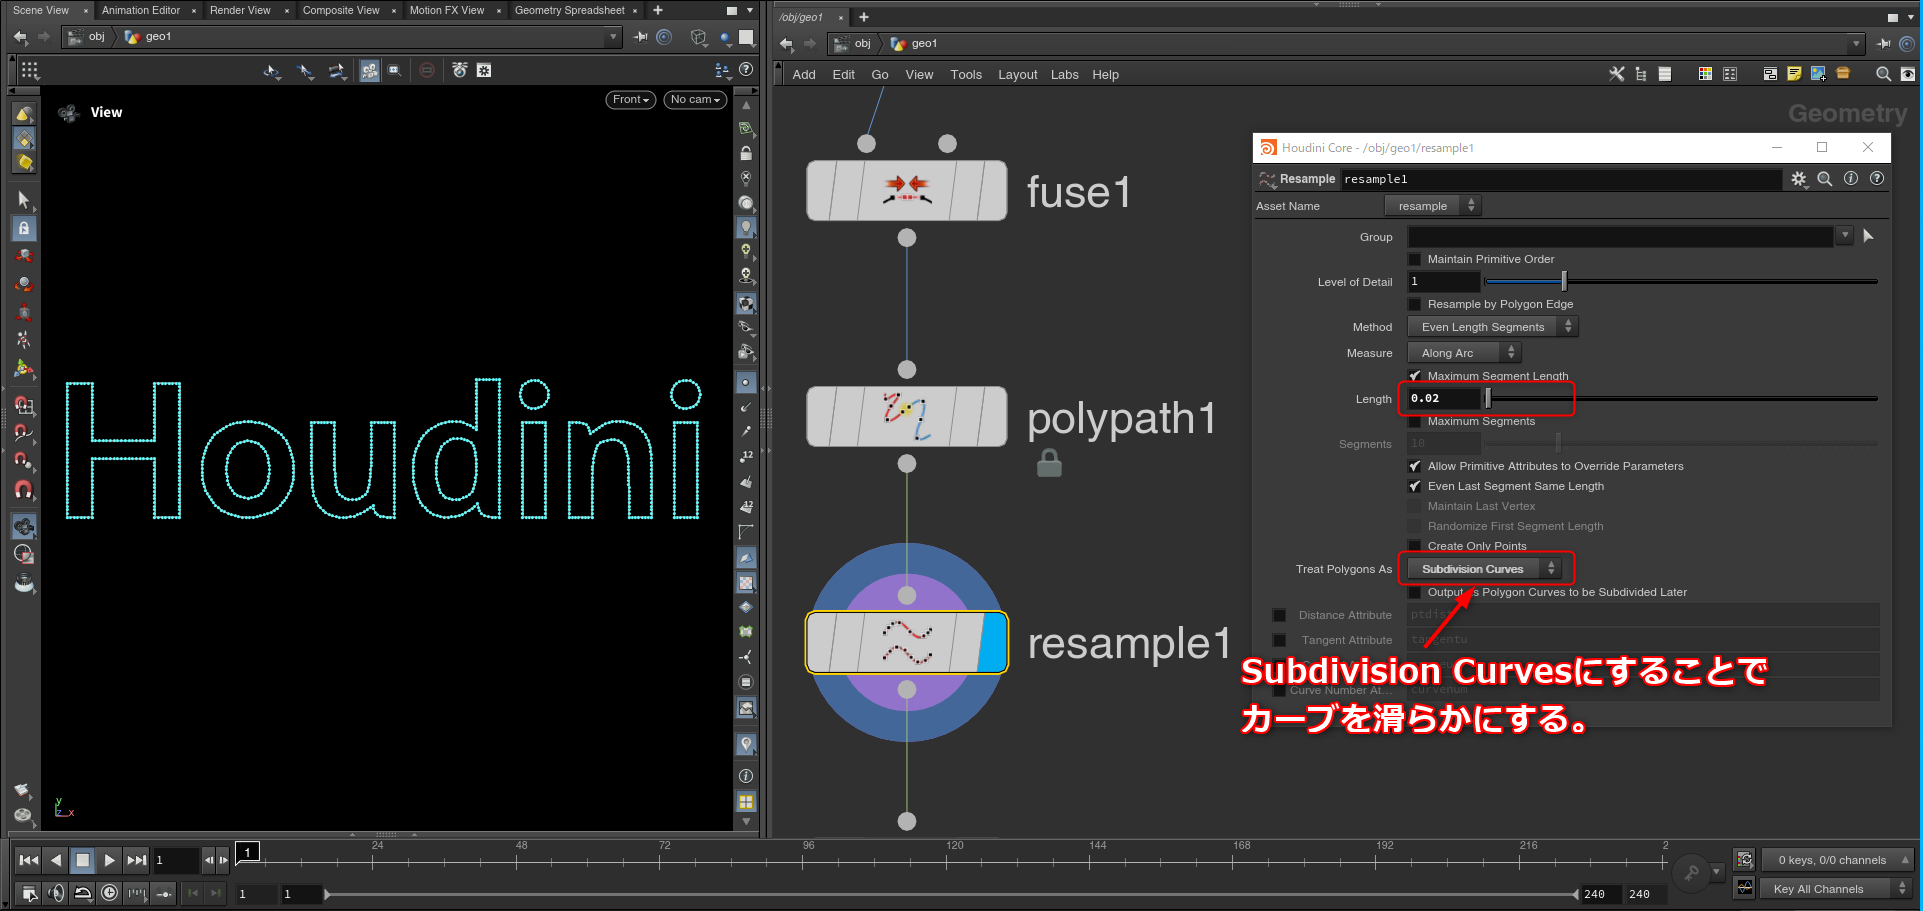This screenshot has height=911, width=1923.
Task: Toggle Maintain Primitive Order checkbox
Action: [1415, 259]
